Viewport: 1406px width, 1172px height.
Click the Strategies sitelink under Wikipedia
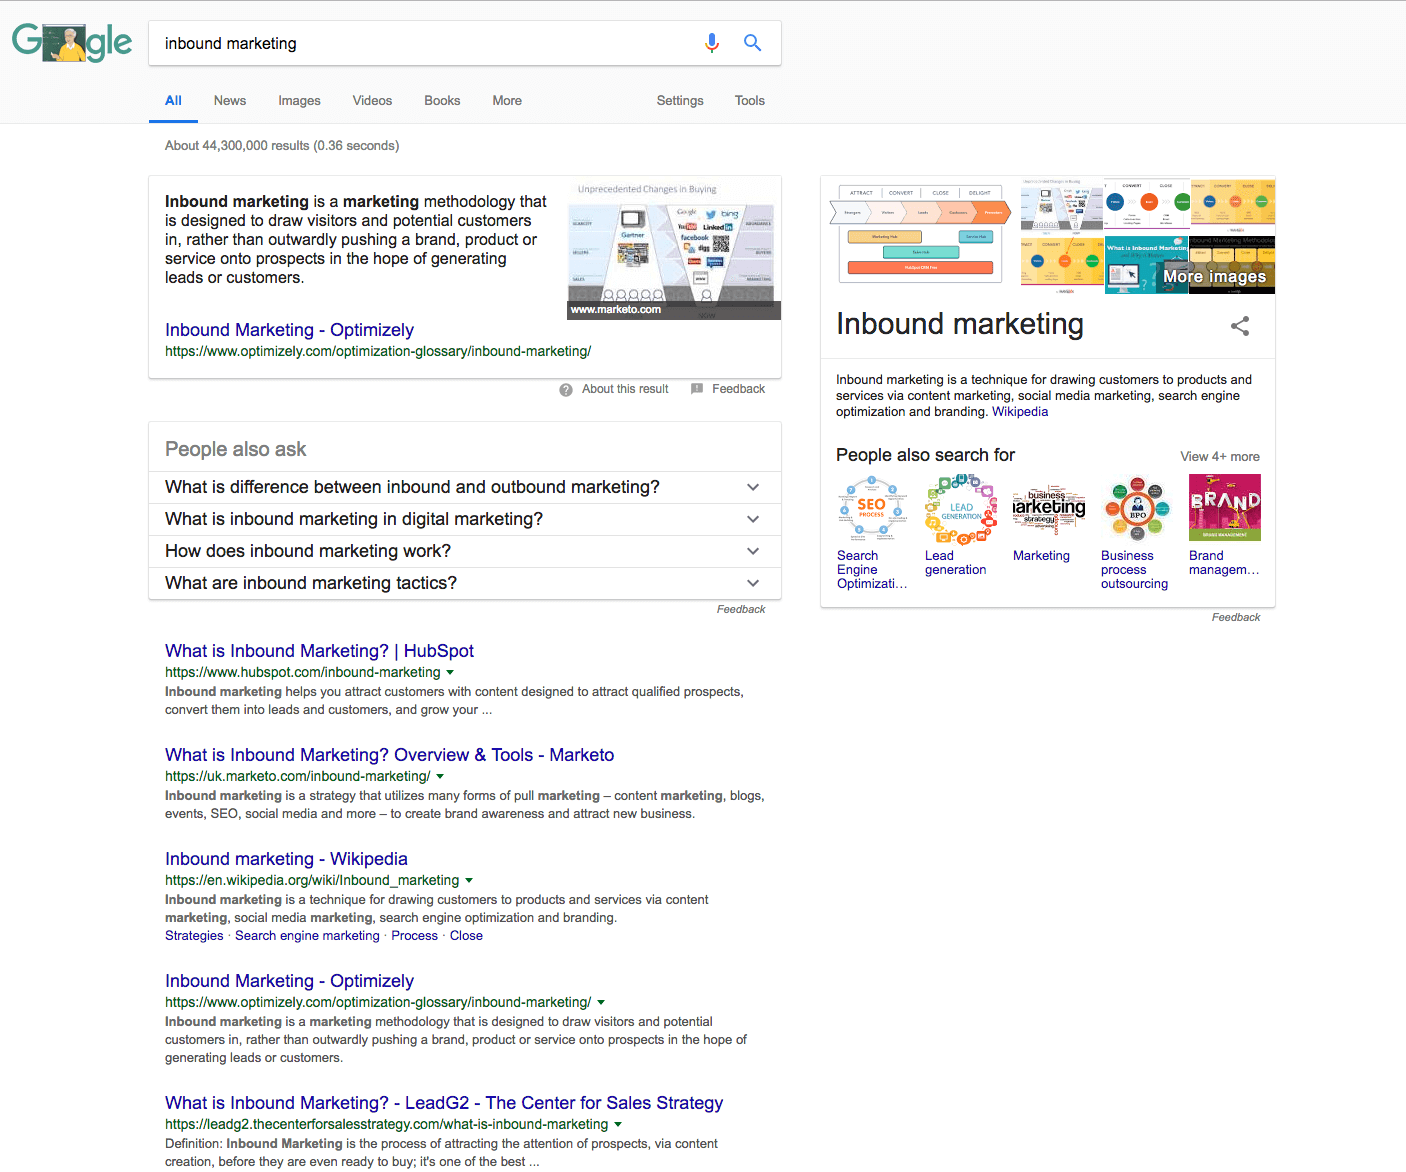pos(194,936)
